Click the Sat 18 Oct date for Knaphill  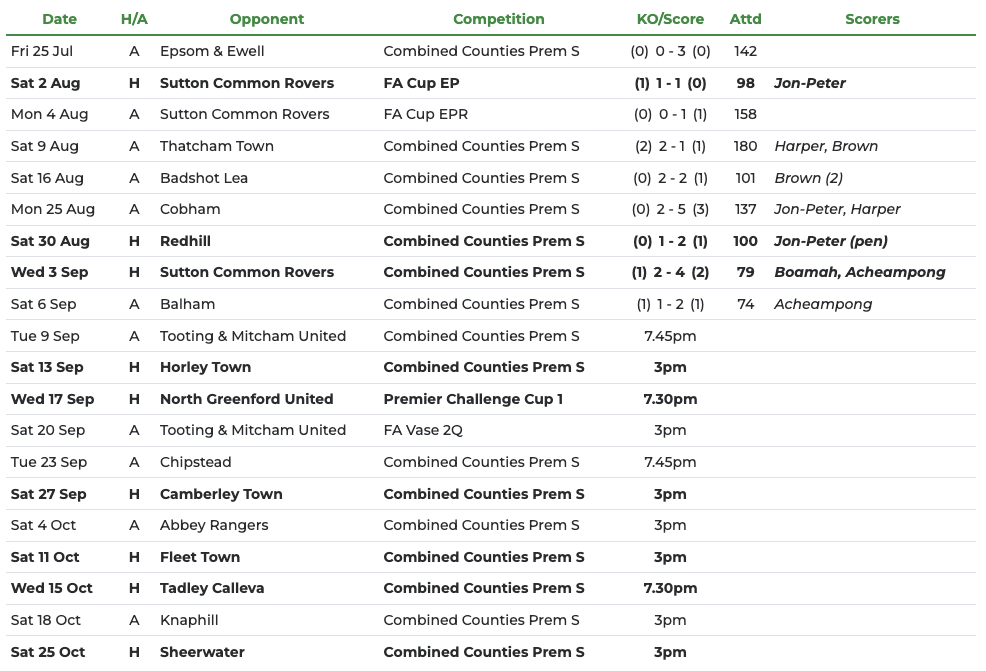click(46, 620)
